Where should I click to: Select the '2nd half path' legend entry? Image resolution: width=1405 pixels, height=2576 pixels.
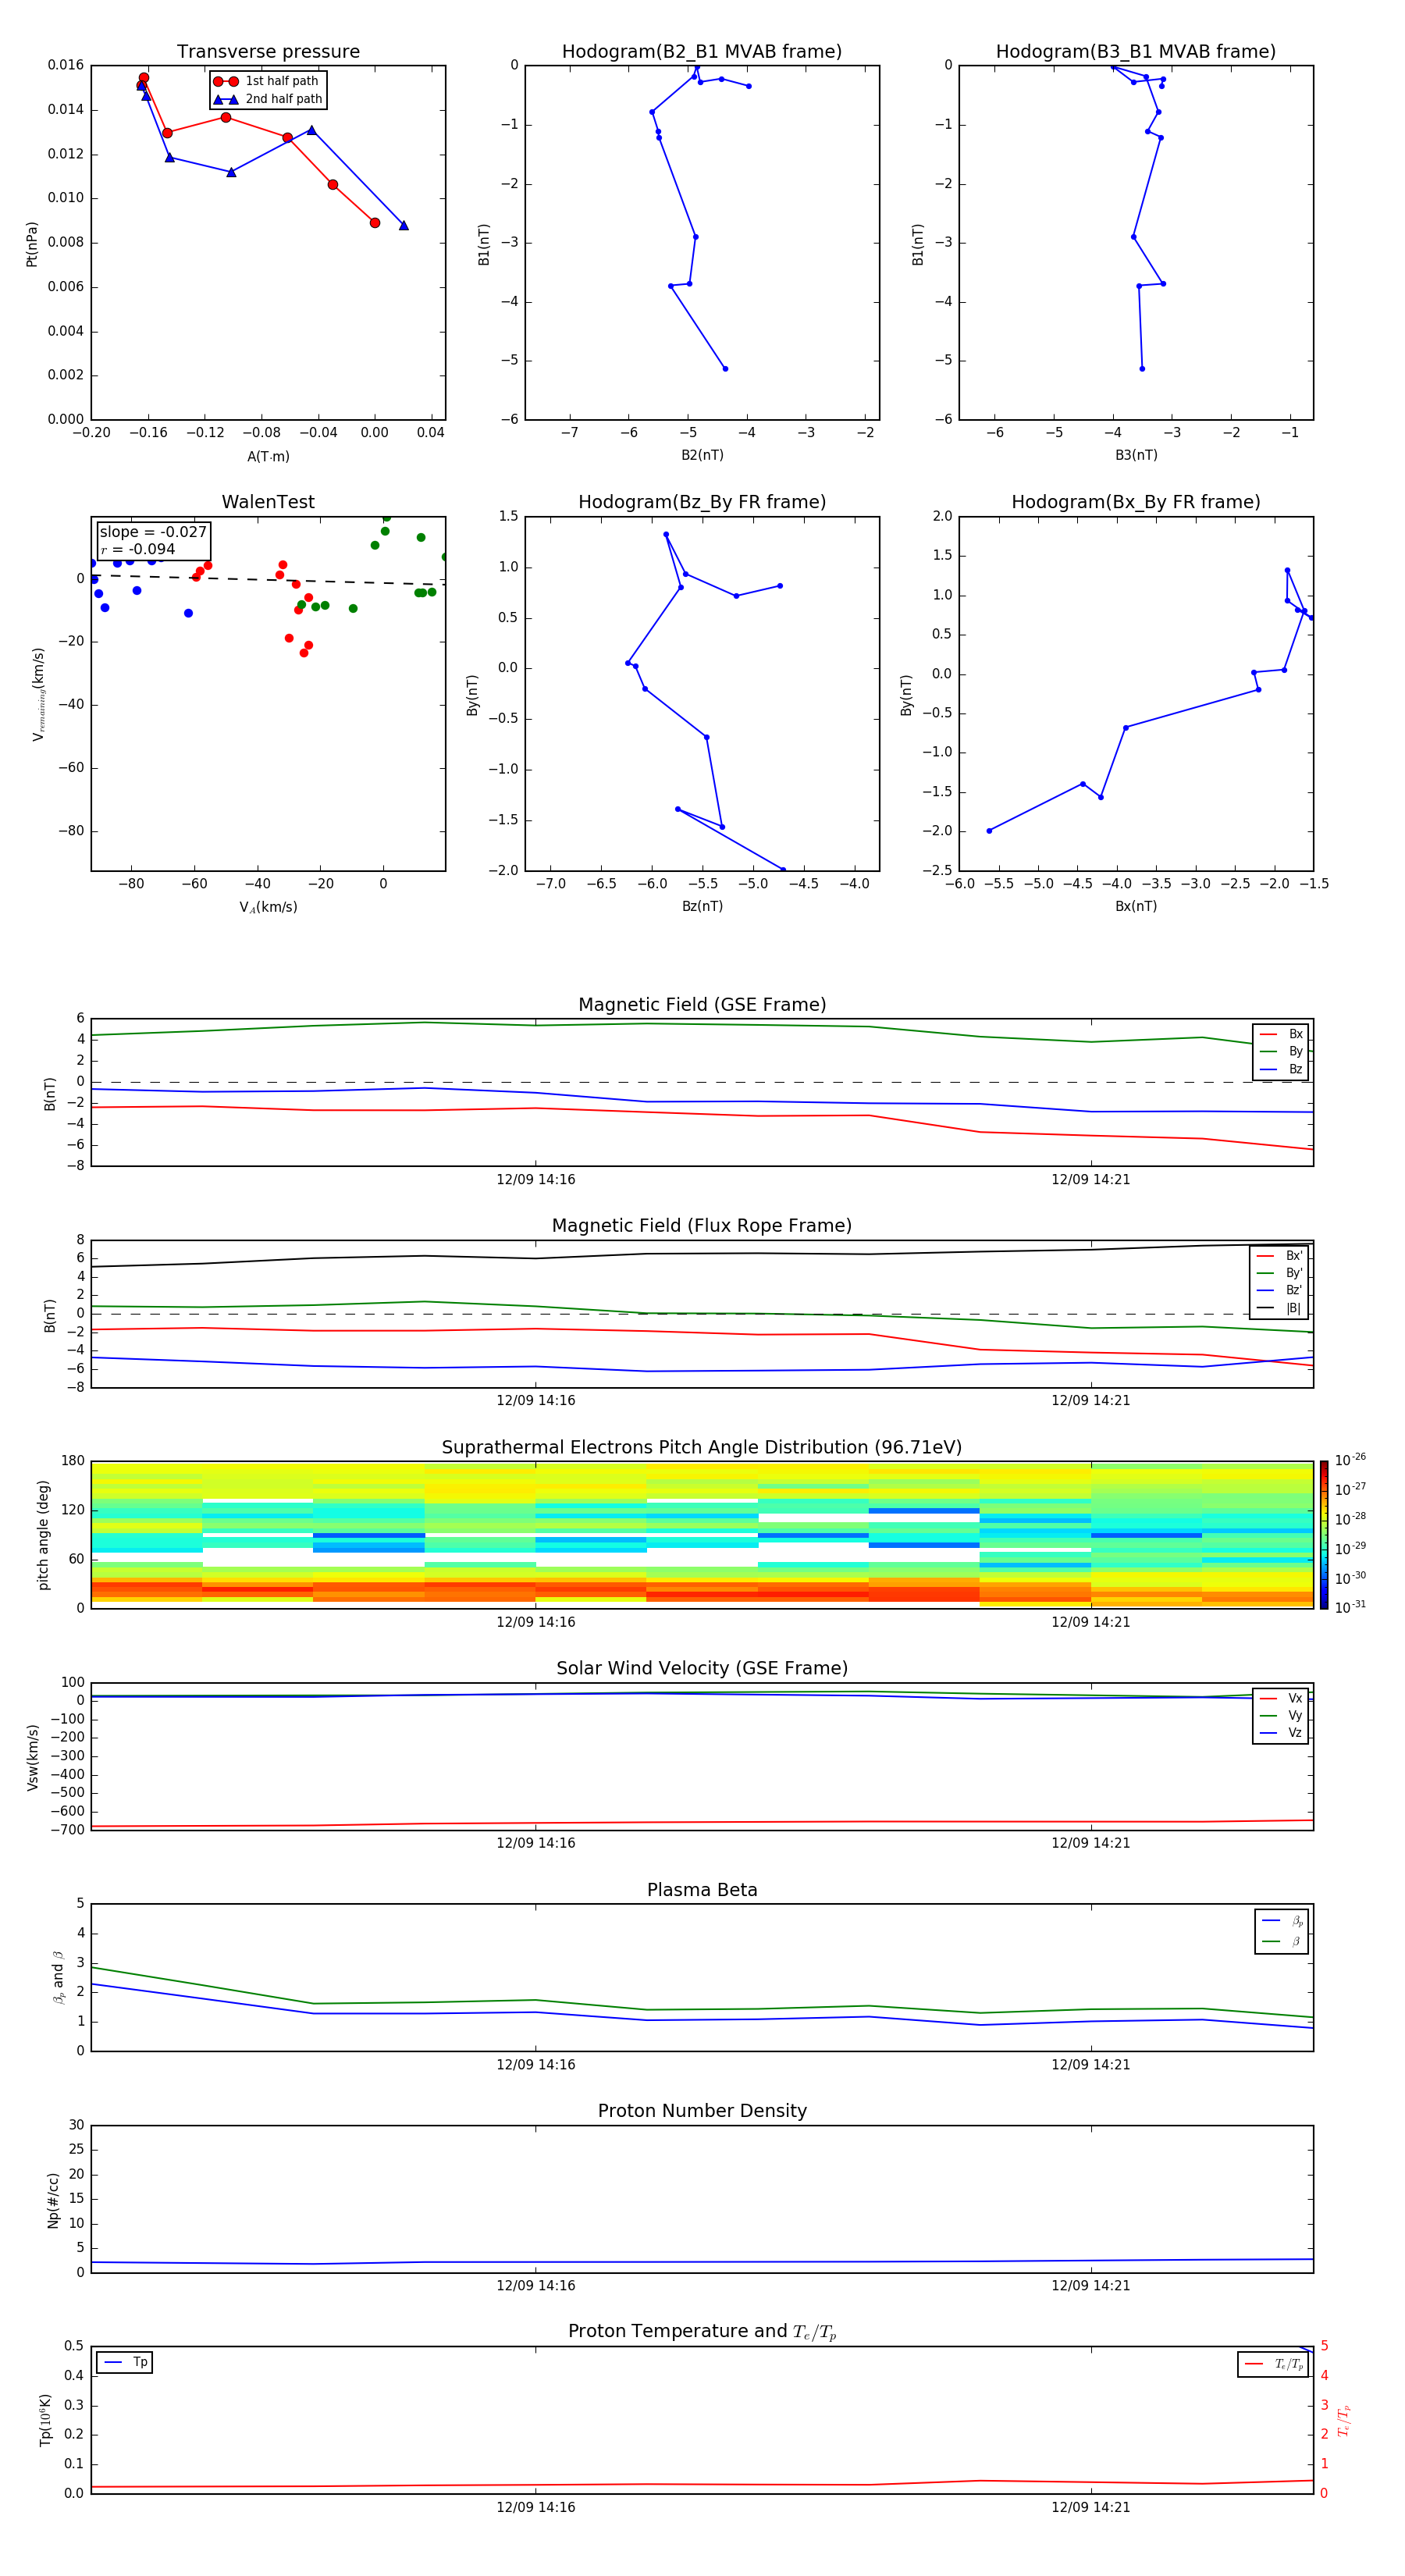(268, 99)
